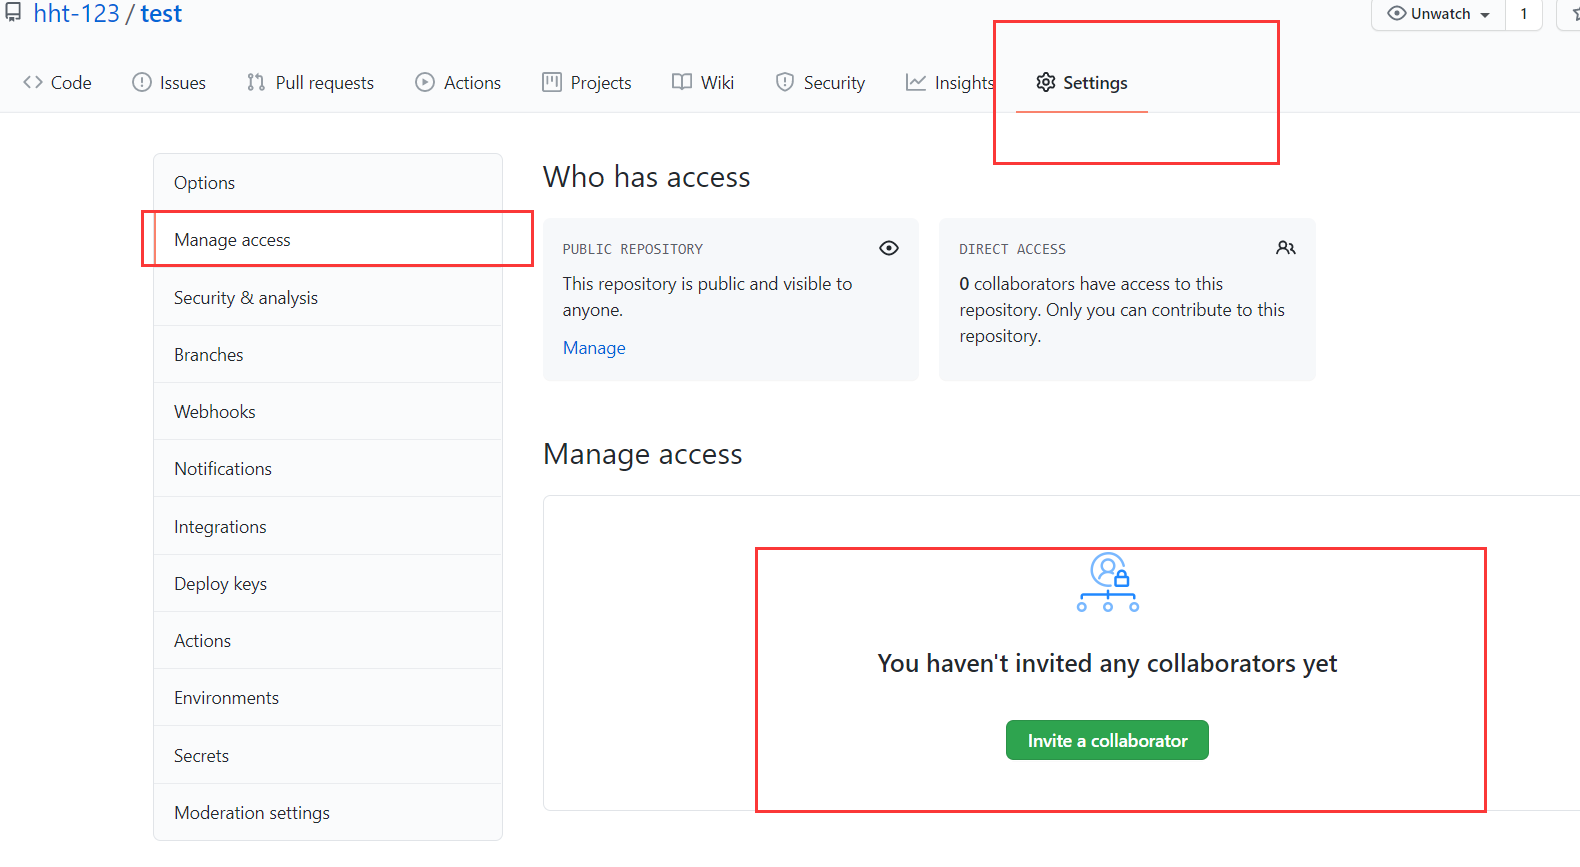1580x867 pixels.
Task: Go to the Pull requests tab
Action: 310,82
